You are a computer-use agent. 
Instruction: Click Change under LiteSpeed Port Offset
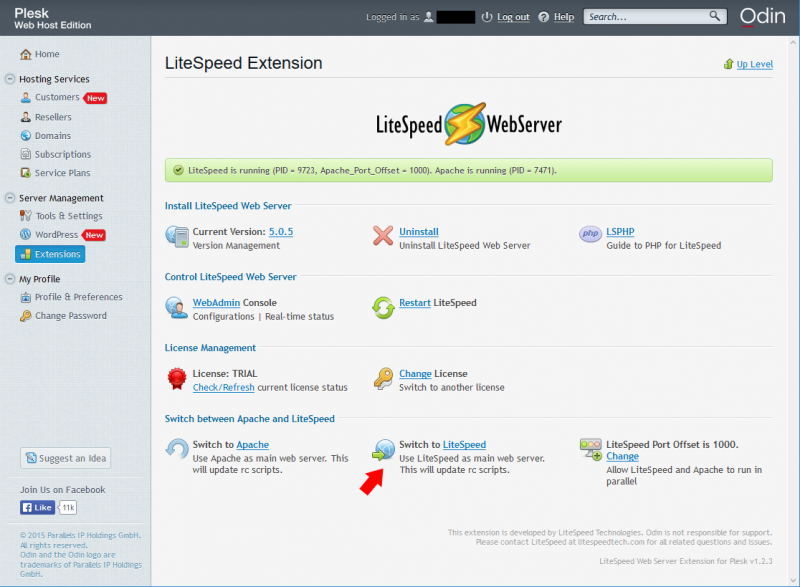(x=622, y=456)
